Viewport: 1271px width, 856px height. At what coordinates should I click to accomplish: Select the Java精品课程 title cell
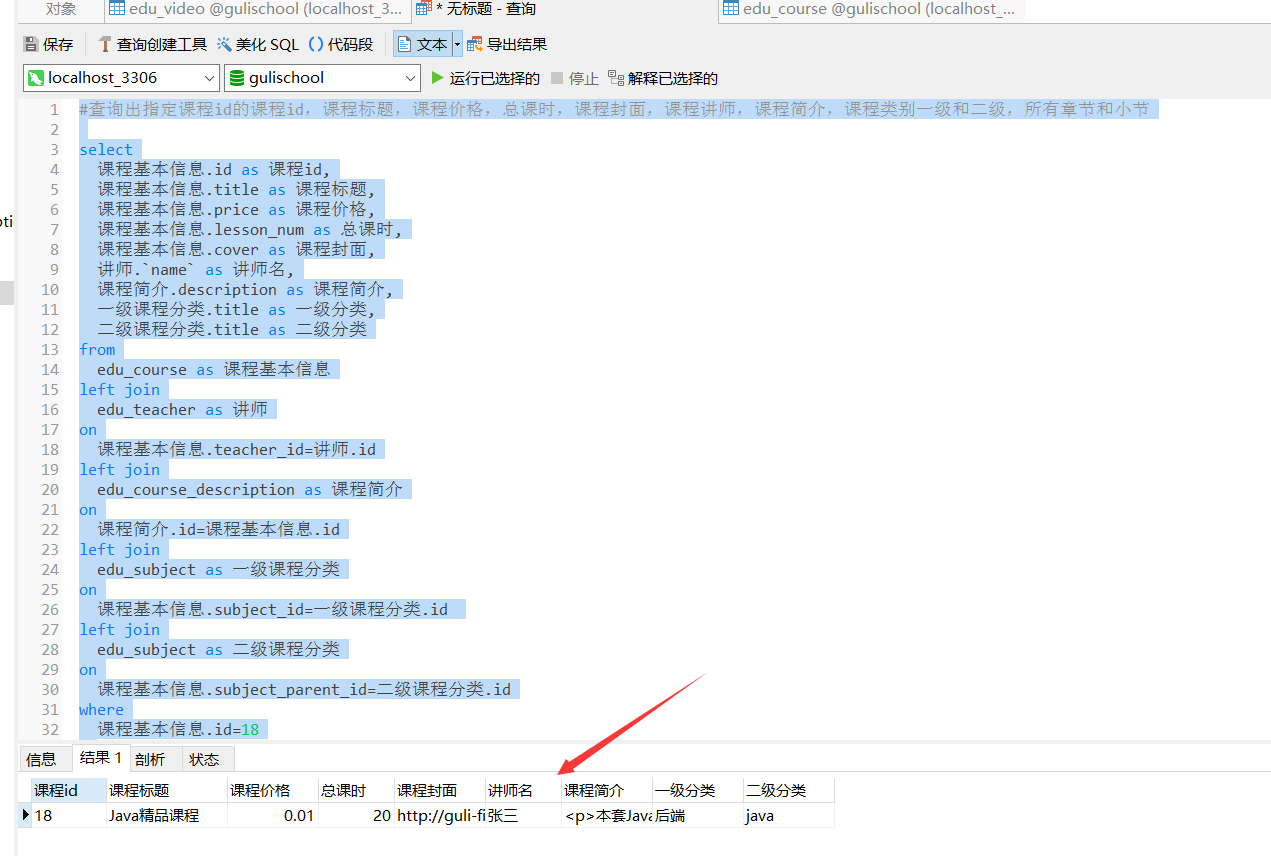click(167, 815)
